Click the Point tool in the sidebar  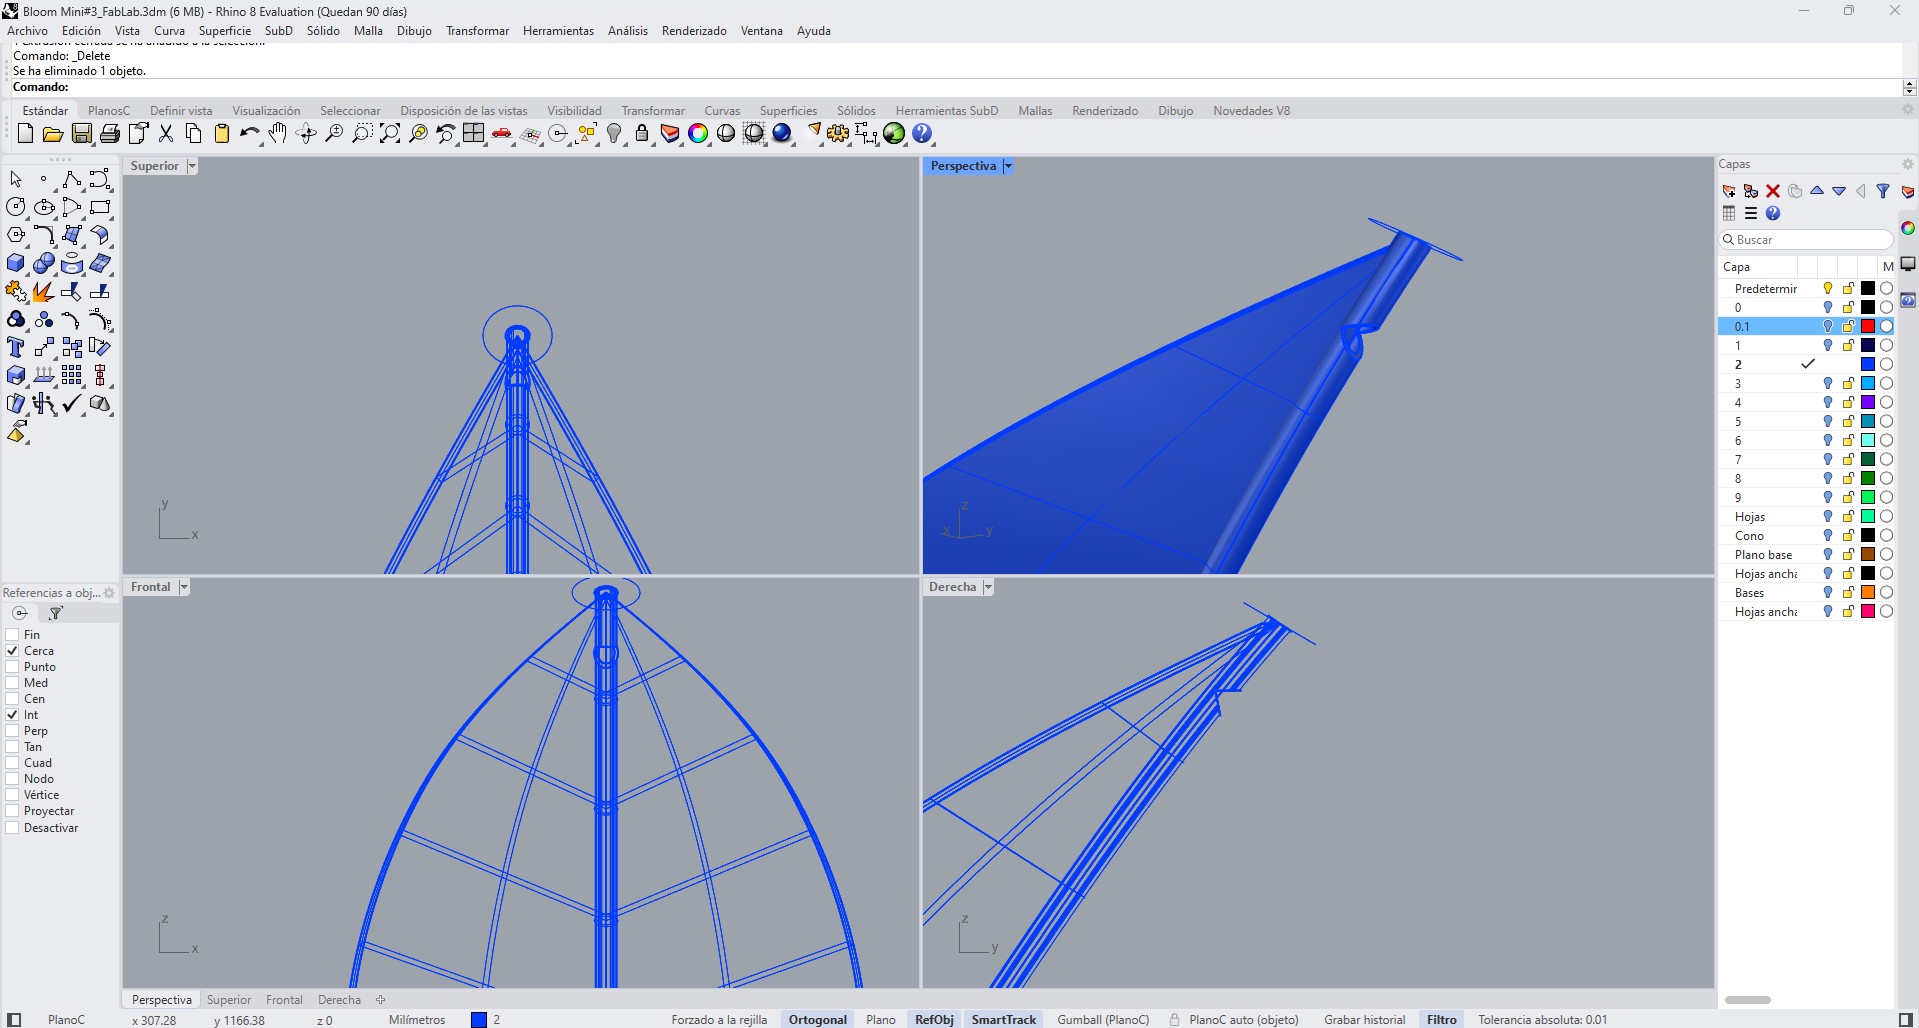[44, 179]
